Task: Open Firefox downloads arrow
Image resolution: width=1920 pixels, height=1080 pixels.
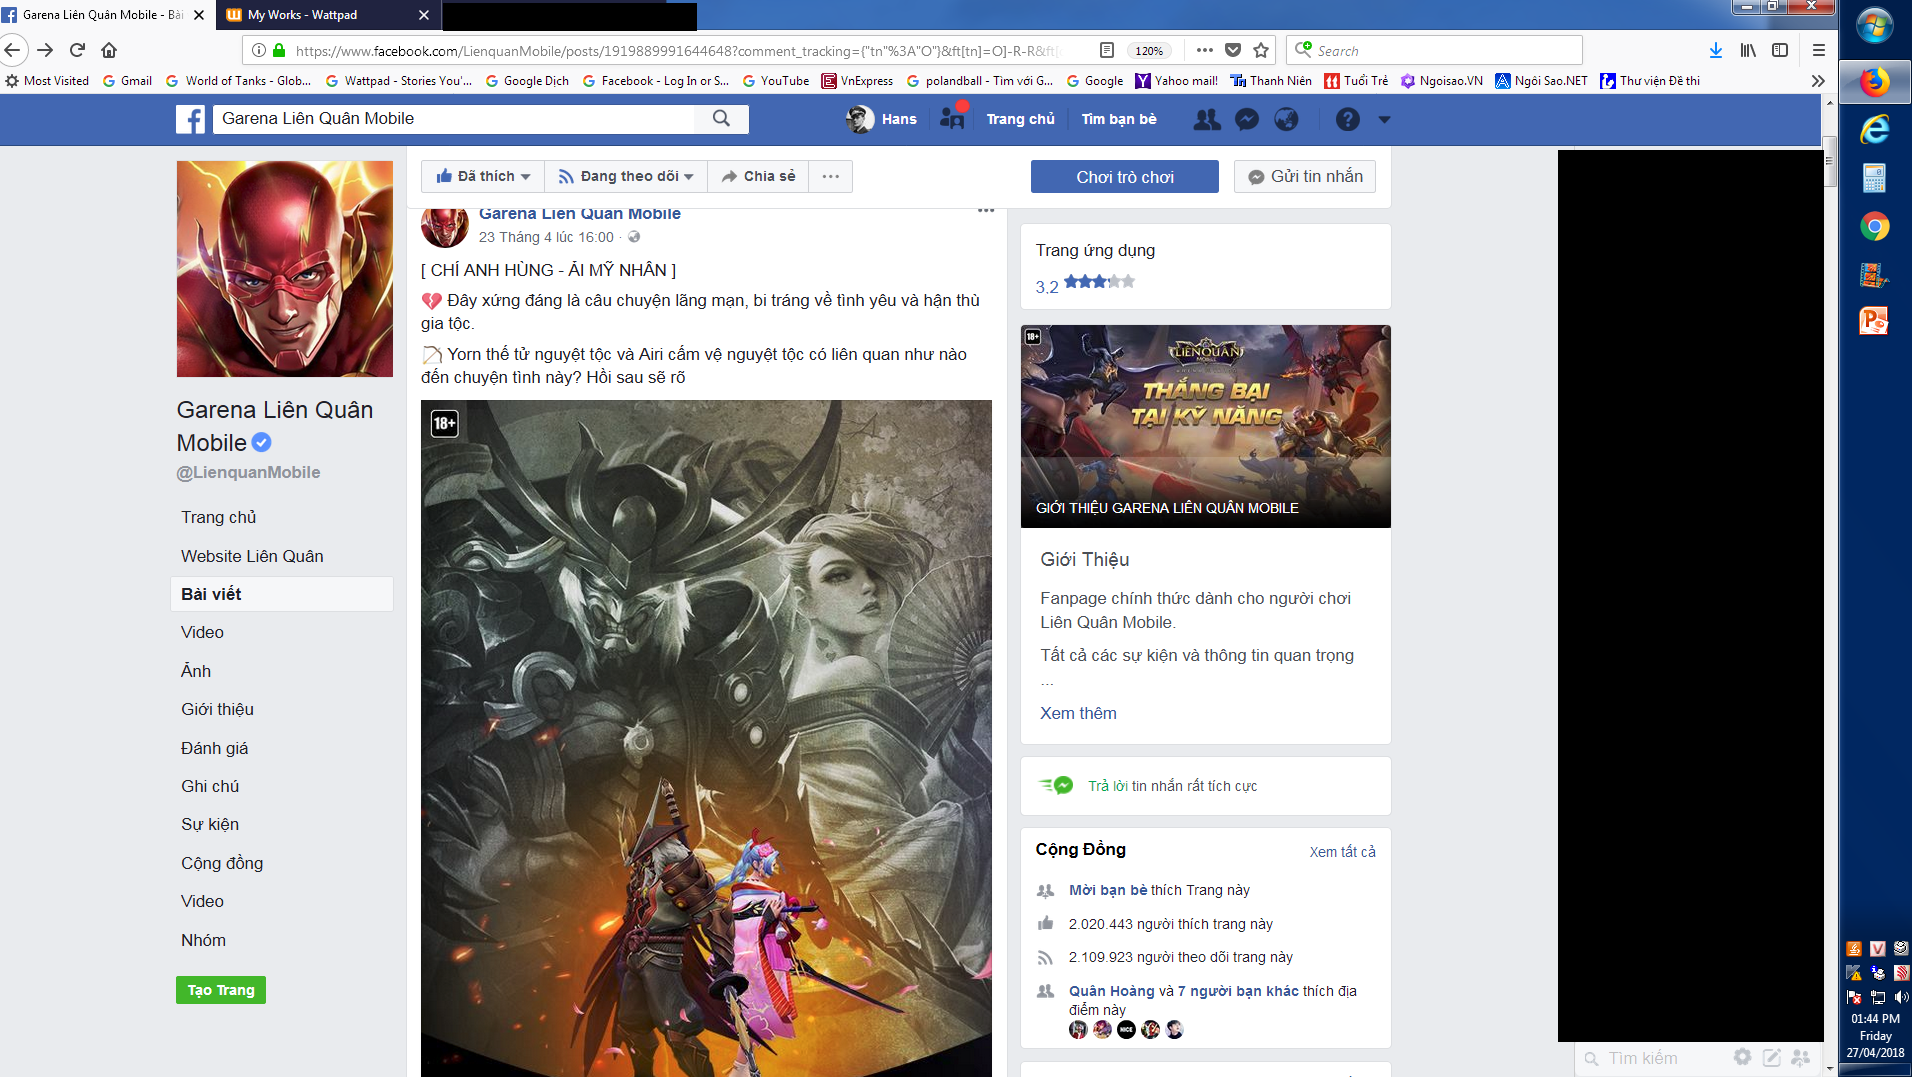Action: point(1716,50)
